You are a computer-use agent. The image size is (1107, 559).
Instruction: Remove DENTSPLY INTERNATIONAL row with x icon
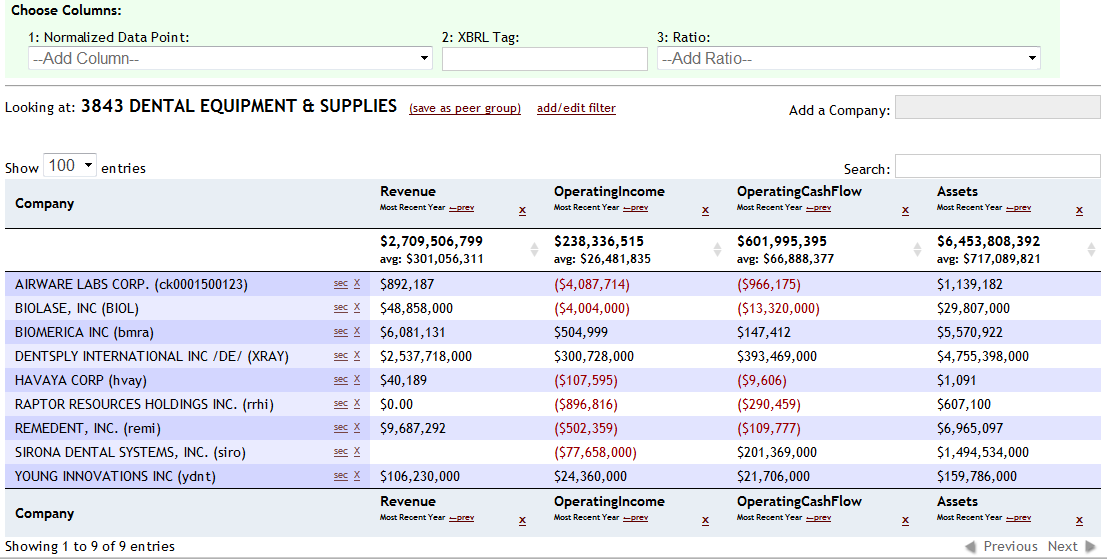point(357,356)
